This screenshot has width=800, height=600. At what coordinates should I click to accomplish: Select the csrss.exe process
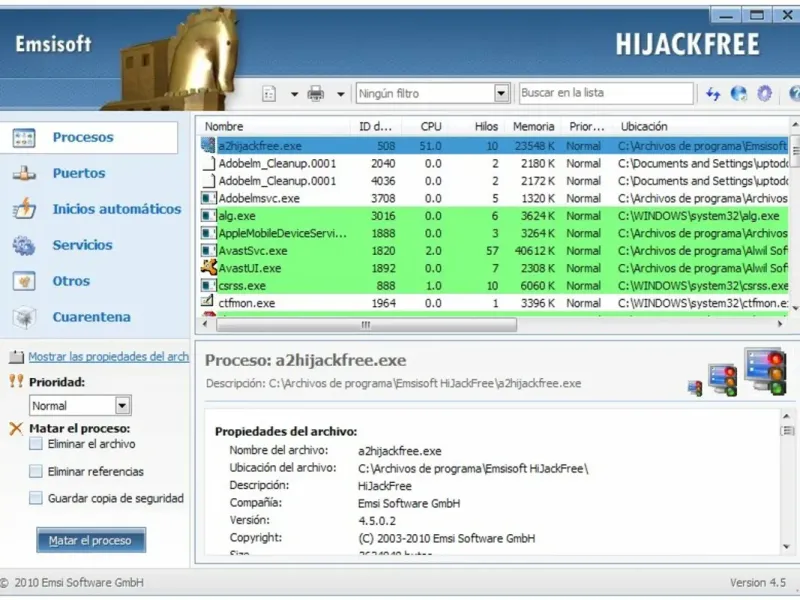tap(494, 285)
